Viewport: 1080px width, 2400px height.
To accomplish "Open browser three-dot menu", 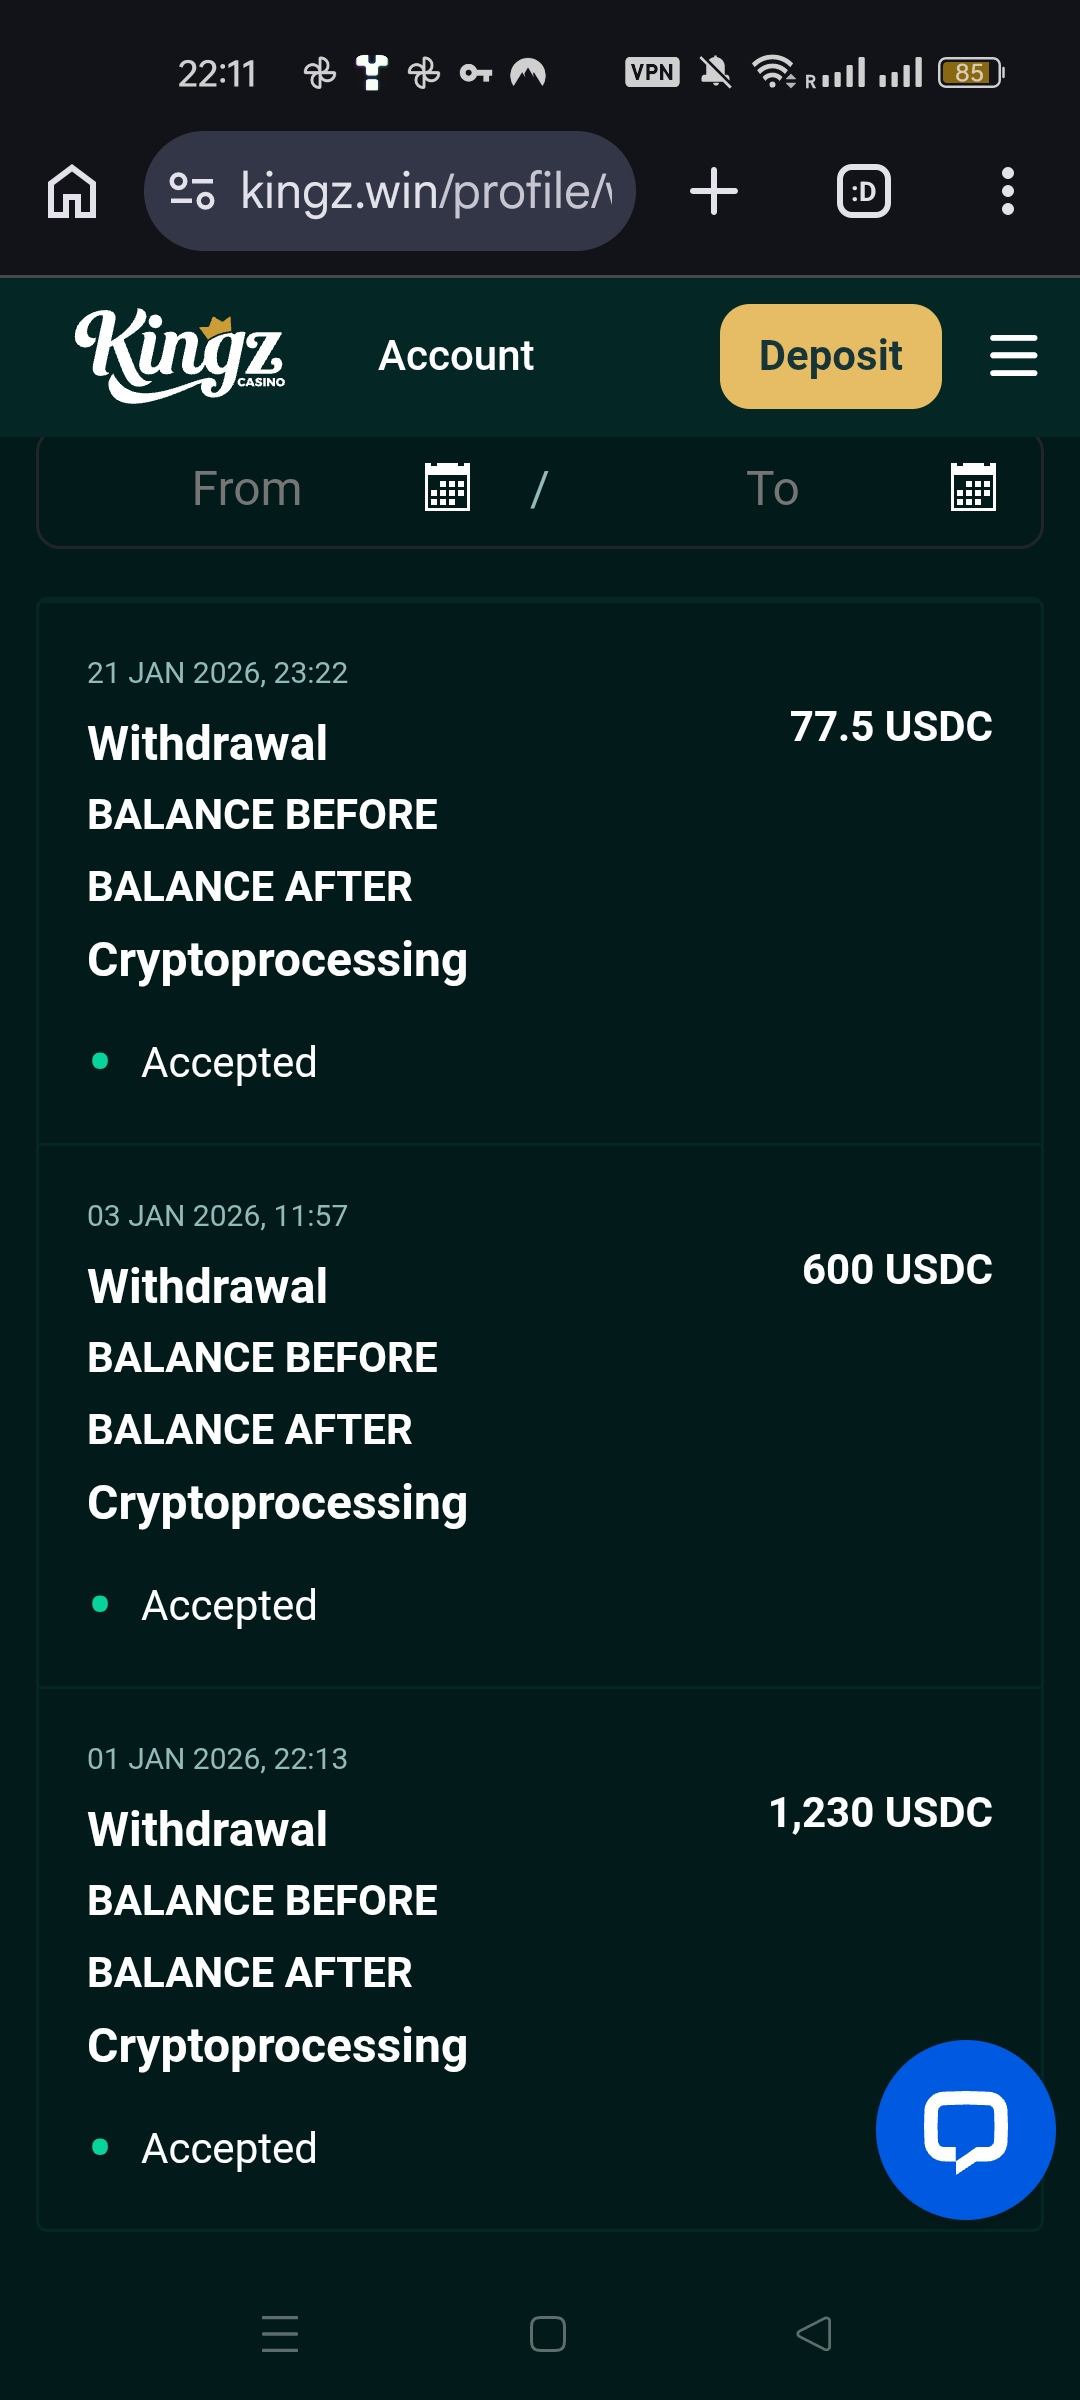I will point(1007,191).
